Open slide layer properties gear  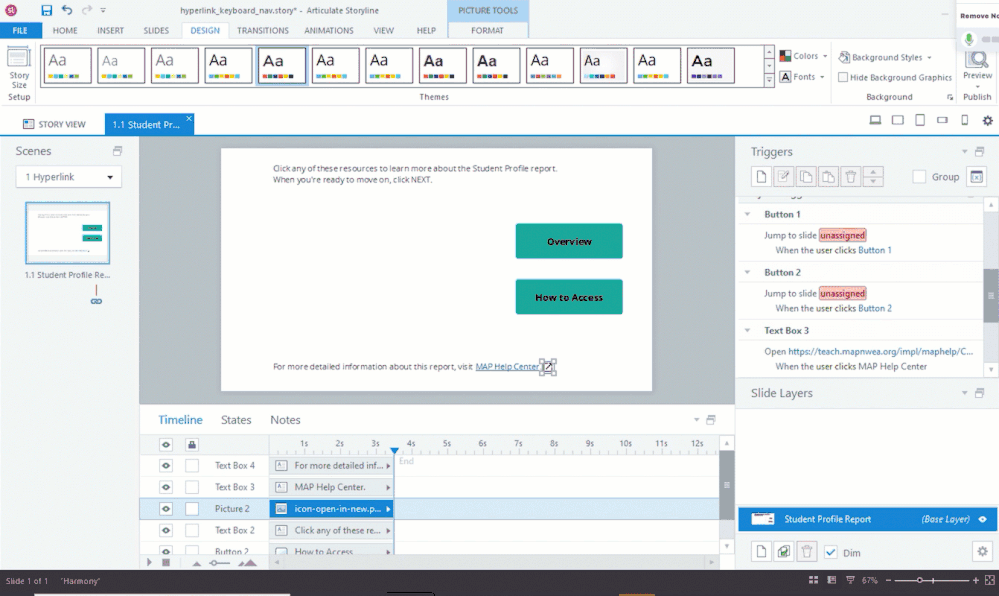[x=981, y=552]
